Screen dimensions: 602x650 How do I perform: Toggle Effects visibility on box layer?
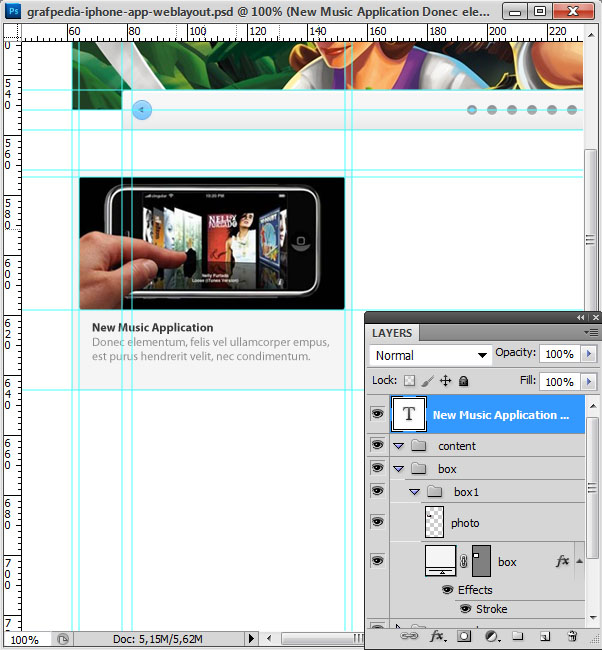point(447,589)
